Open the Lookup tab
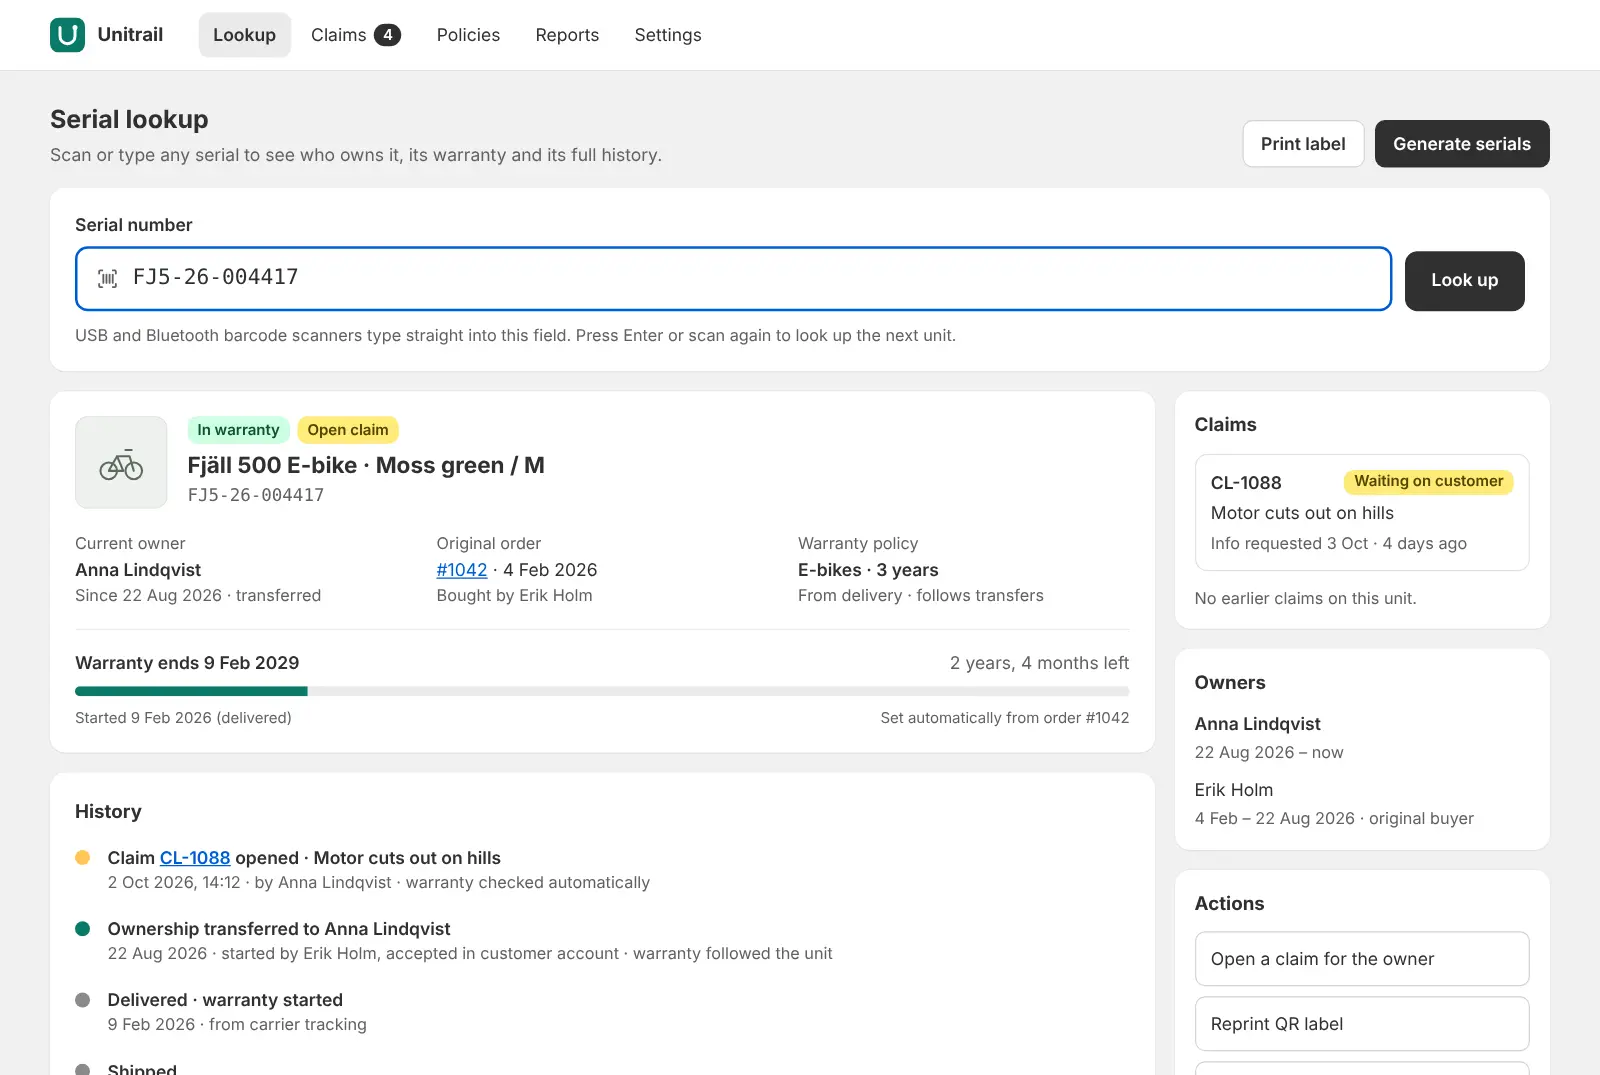The image size is (1600, 1075). click(x=244, y=35)
